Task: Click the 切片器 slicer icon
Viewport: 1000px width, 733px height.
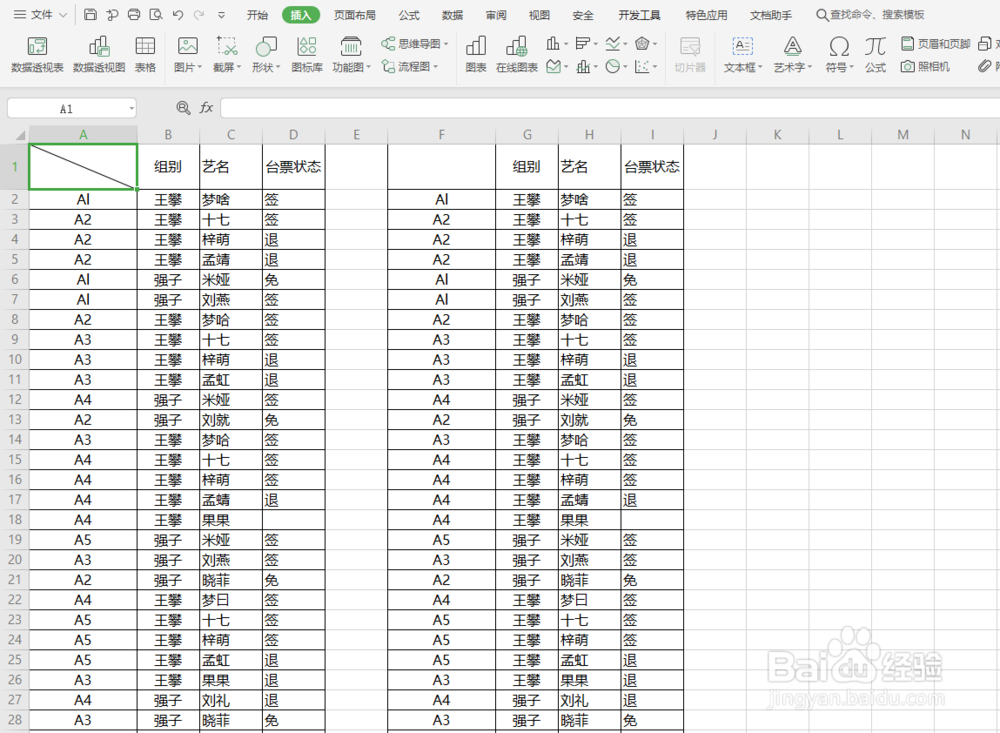Action: pyautogui.click(x=690, y=54)
